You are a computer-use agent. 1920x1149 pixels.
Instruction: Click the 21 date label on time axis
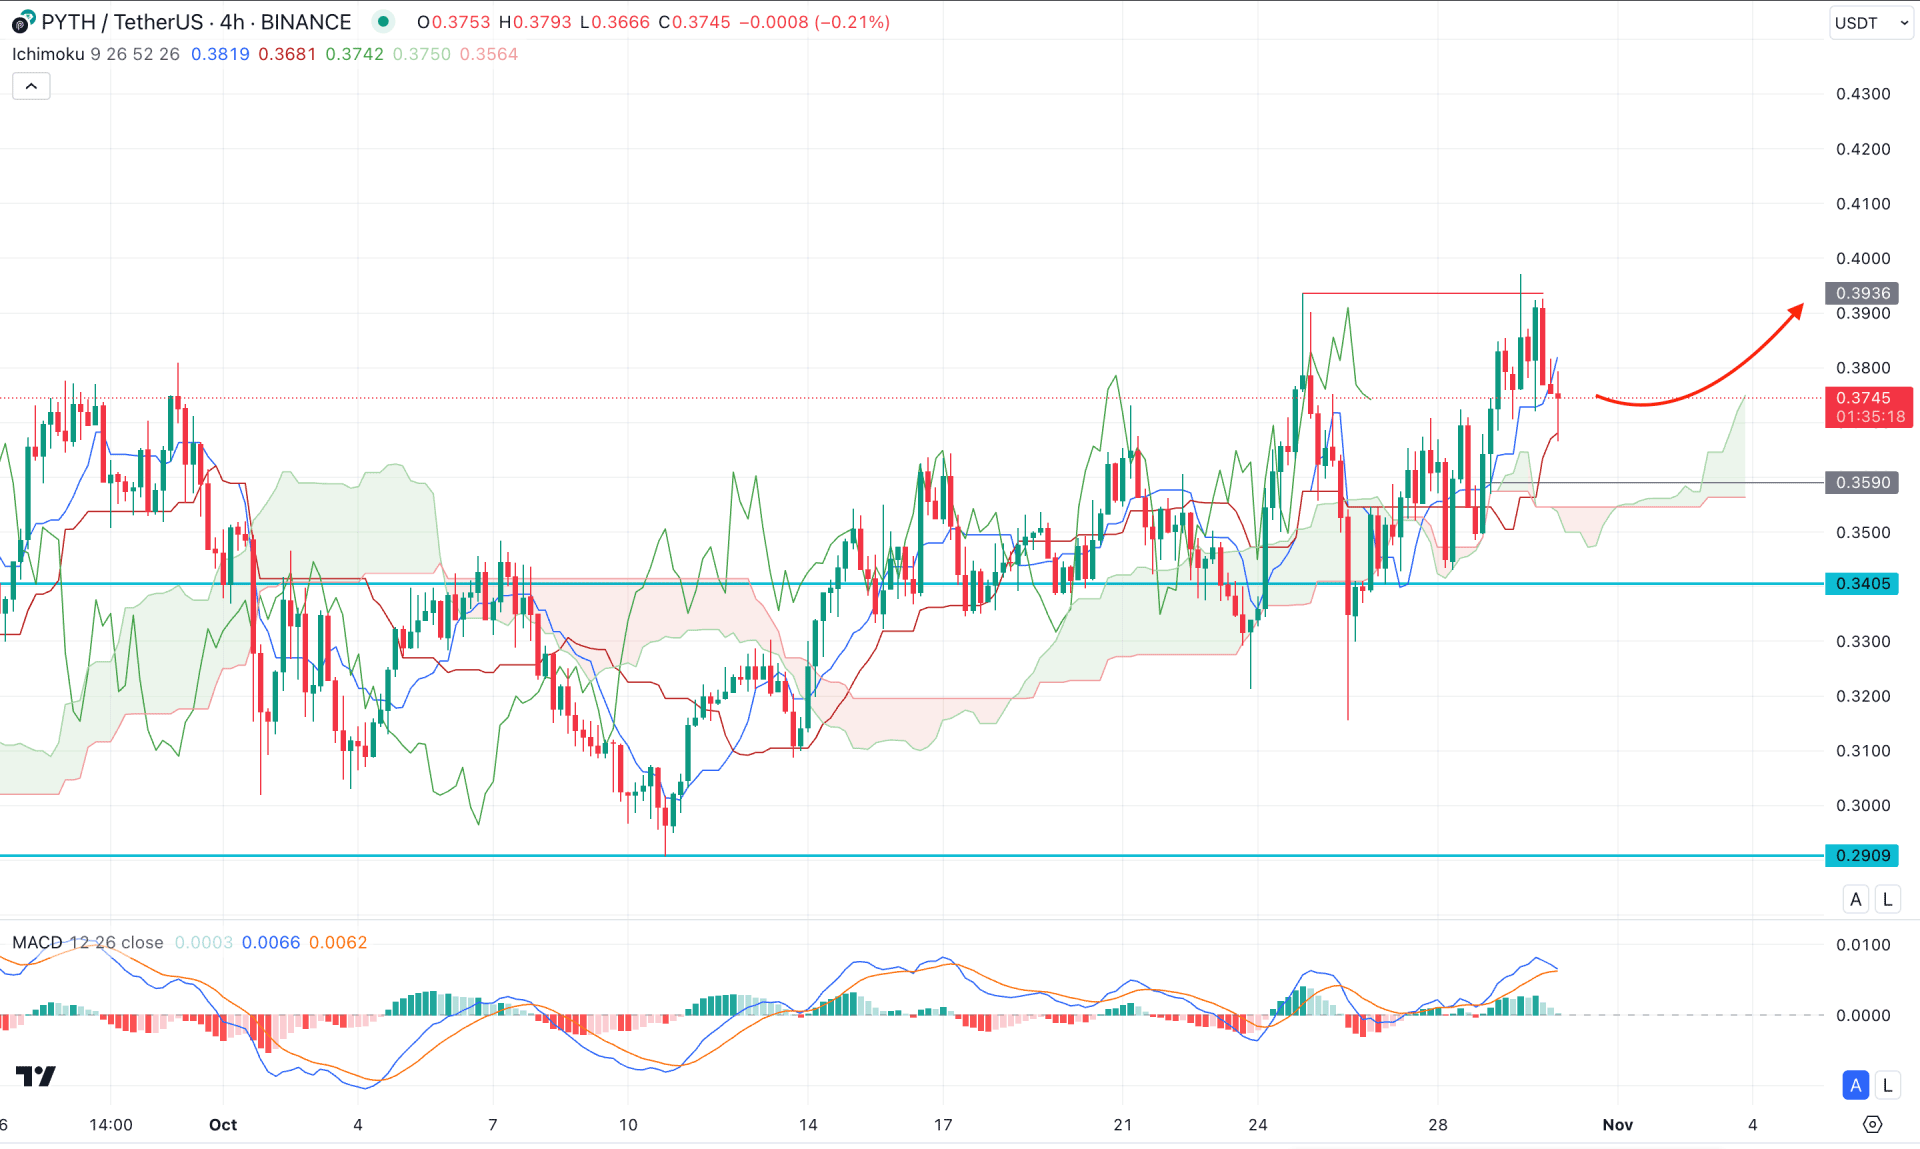(1122, 1124)
